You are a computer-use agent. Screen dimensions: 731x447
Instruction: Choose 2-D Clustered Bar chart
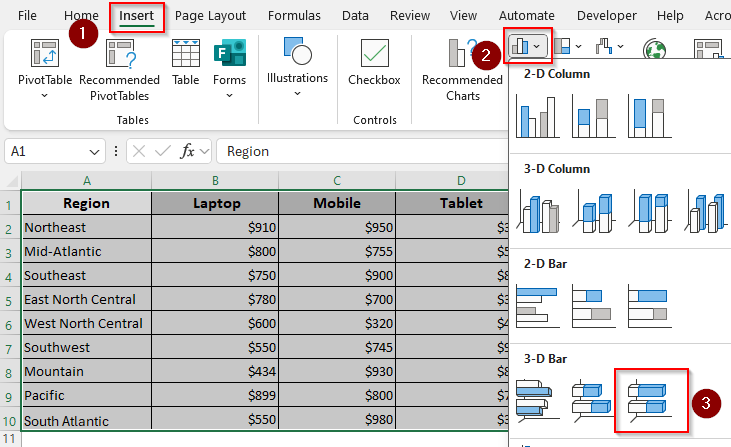(x=538, y=307)
